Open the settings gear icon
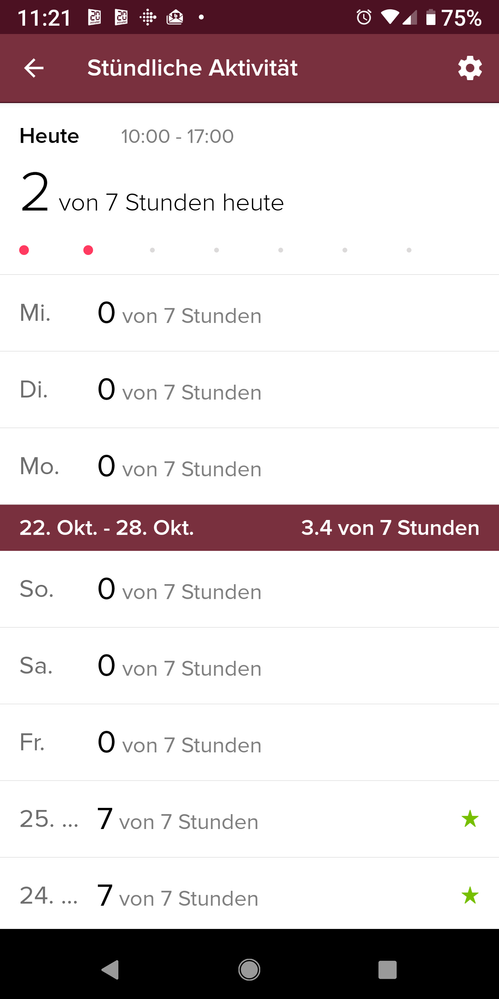 pyautogui.click(x=470, y=68)
